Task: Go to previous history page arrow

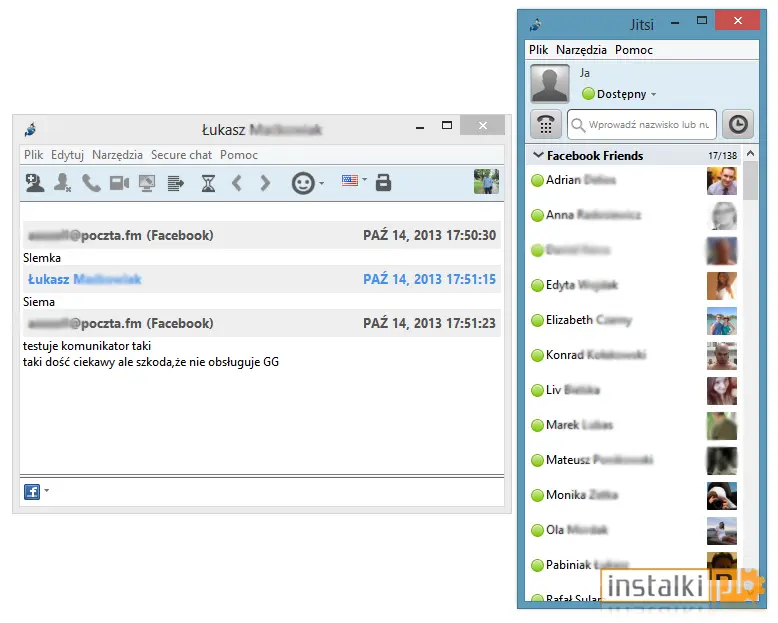Action: pyautogui.click(x=237, y=184)
